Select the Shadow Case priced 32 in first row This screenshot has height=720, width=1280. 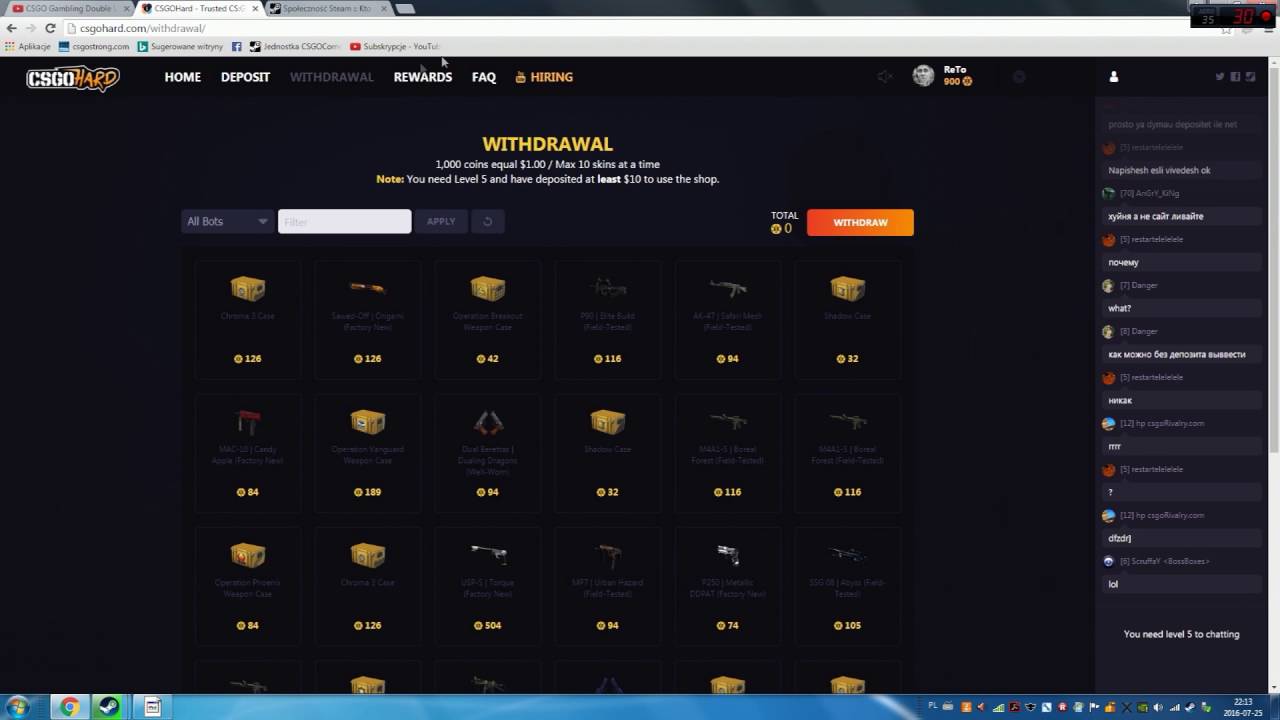point(848,320)
